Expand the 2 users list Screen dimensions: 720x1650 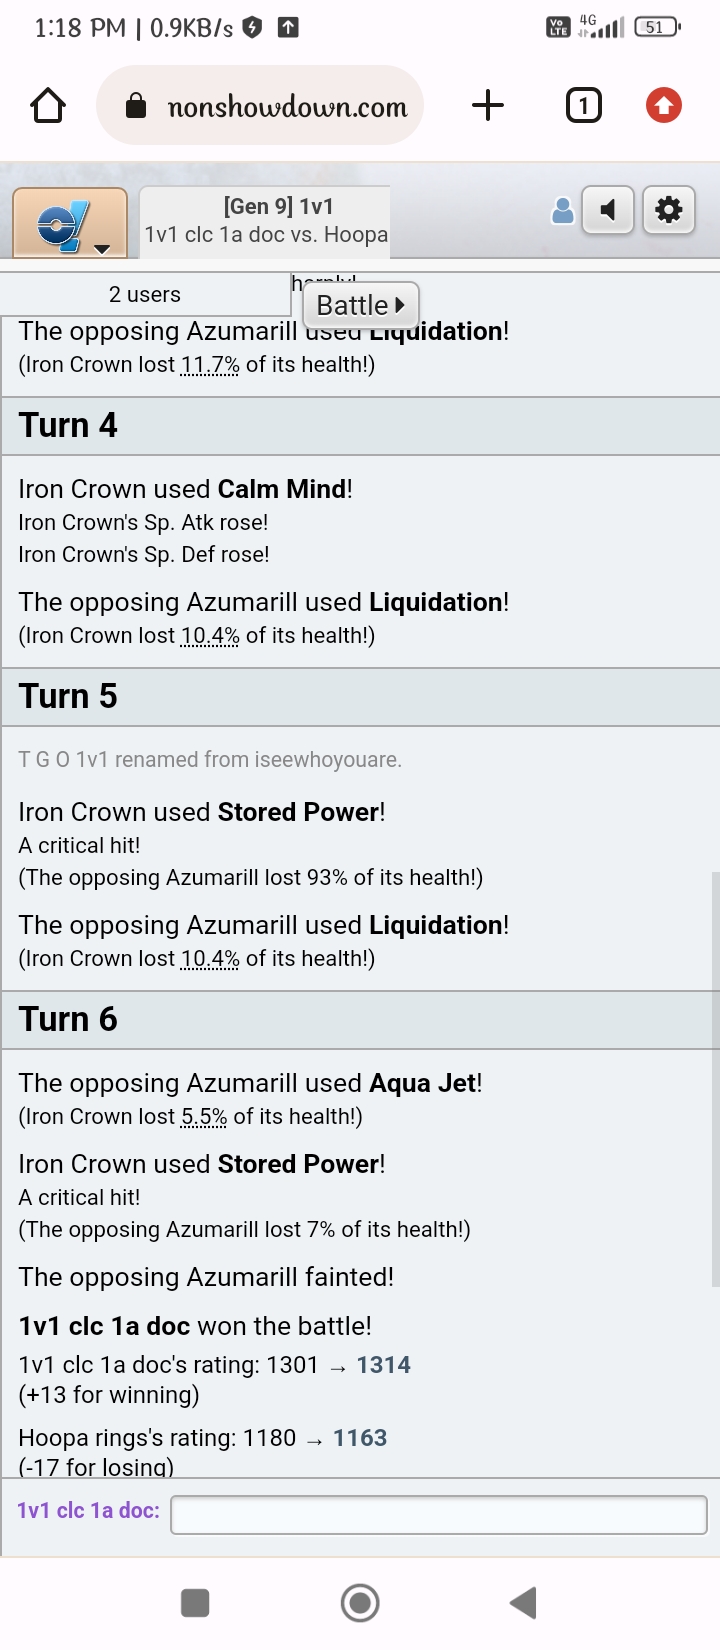point(145,294)
